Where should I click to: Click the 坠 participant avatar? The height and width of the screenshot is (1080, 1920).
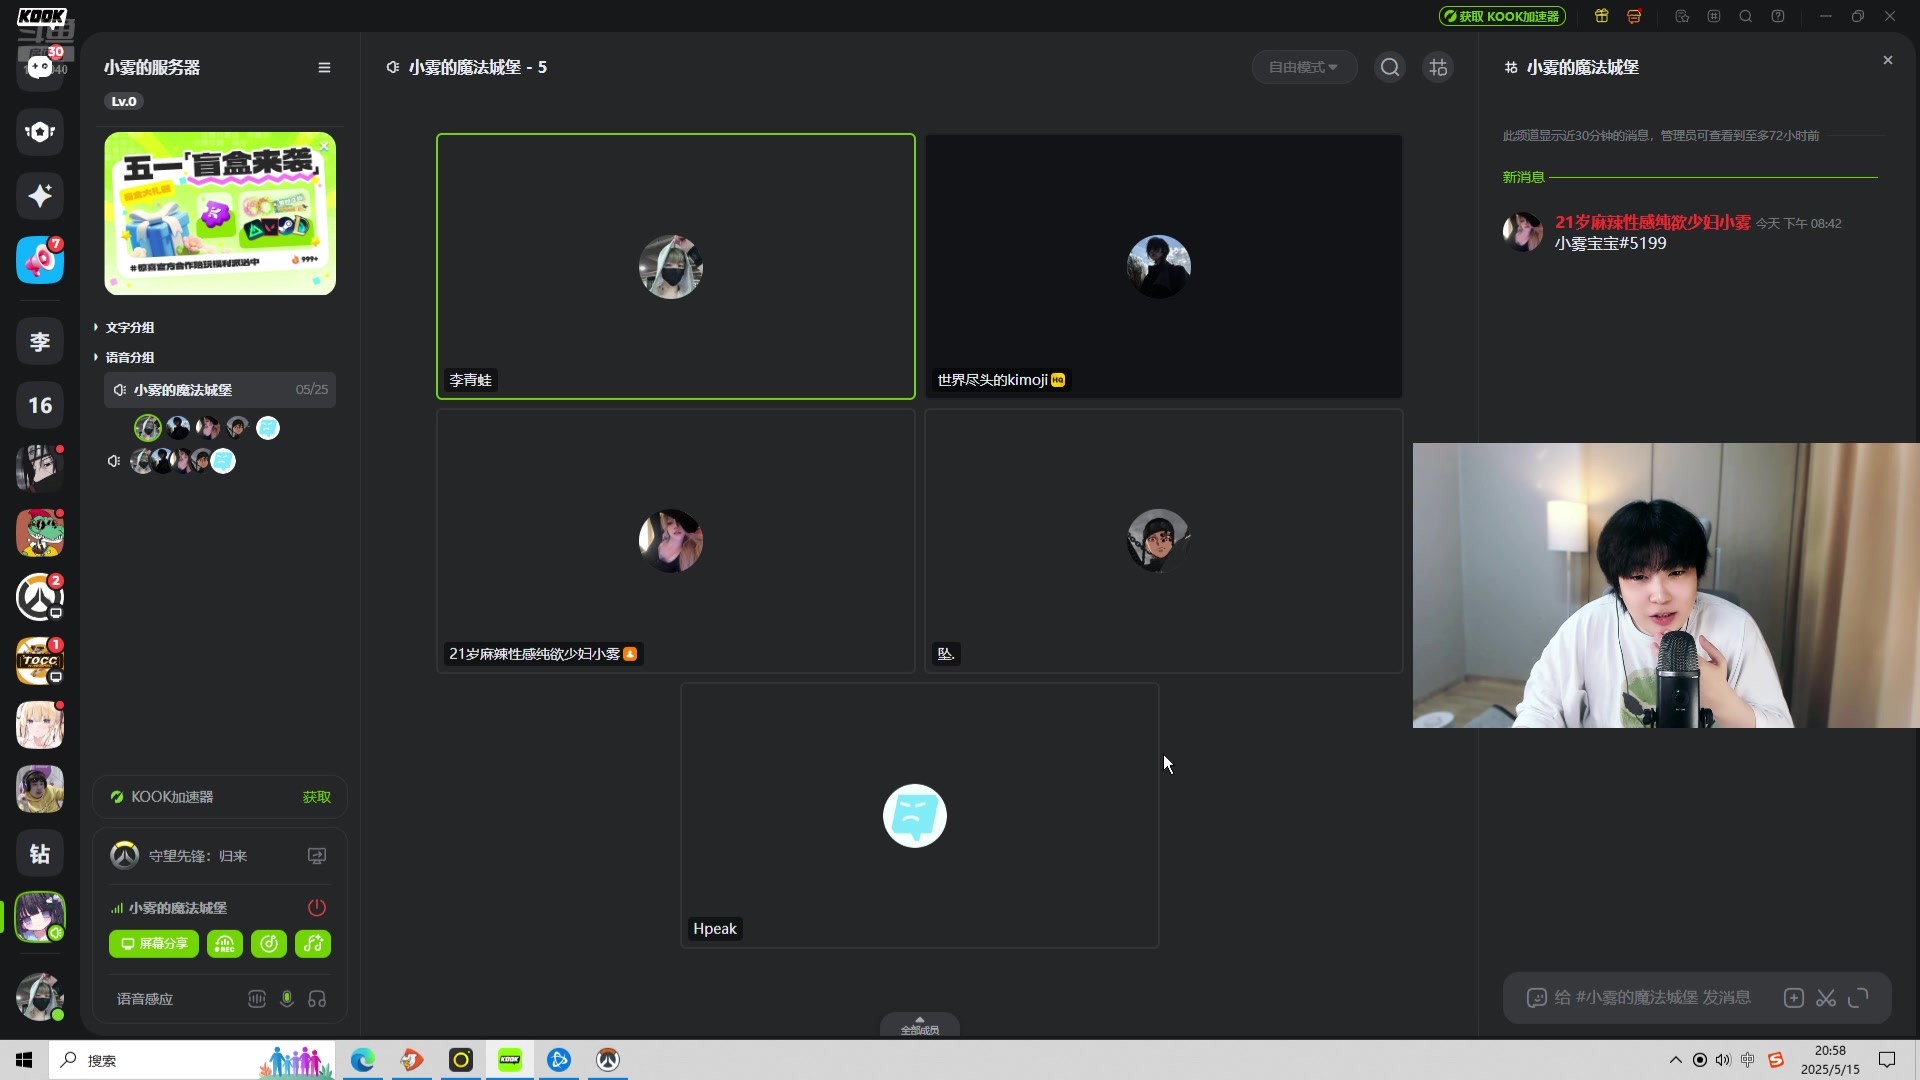(1159, 541)
